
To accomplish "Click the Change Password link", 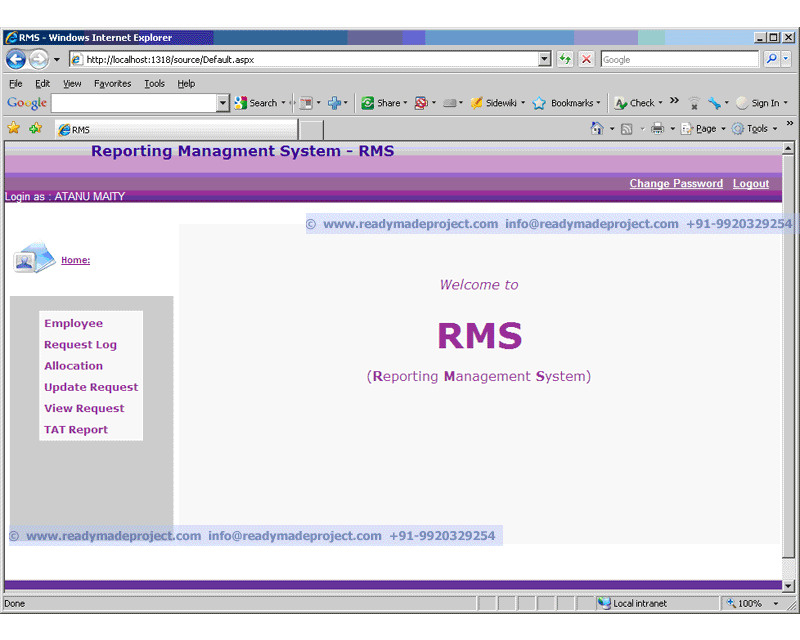I will tap(676, 184).
